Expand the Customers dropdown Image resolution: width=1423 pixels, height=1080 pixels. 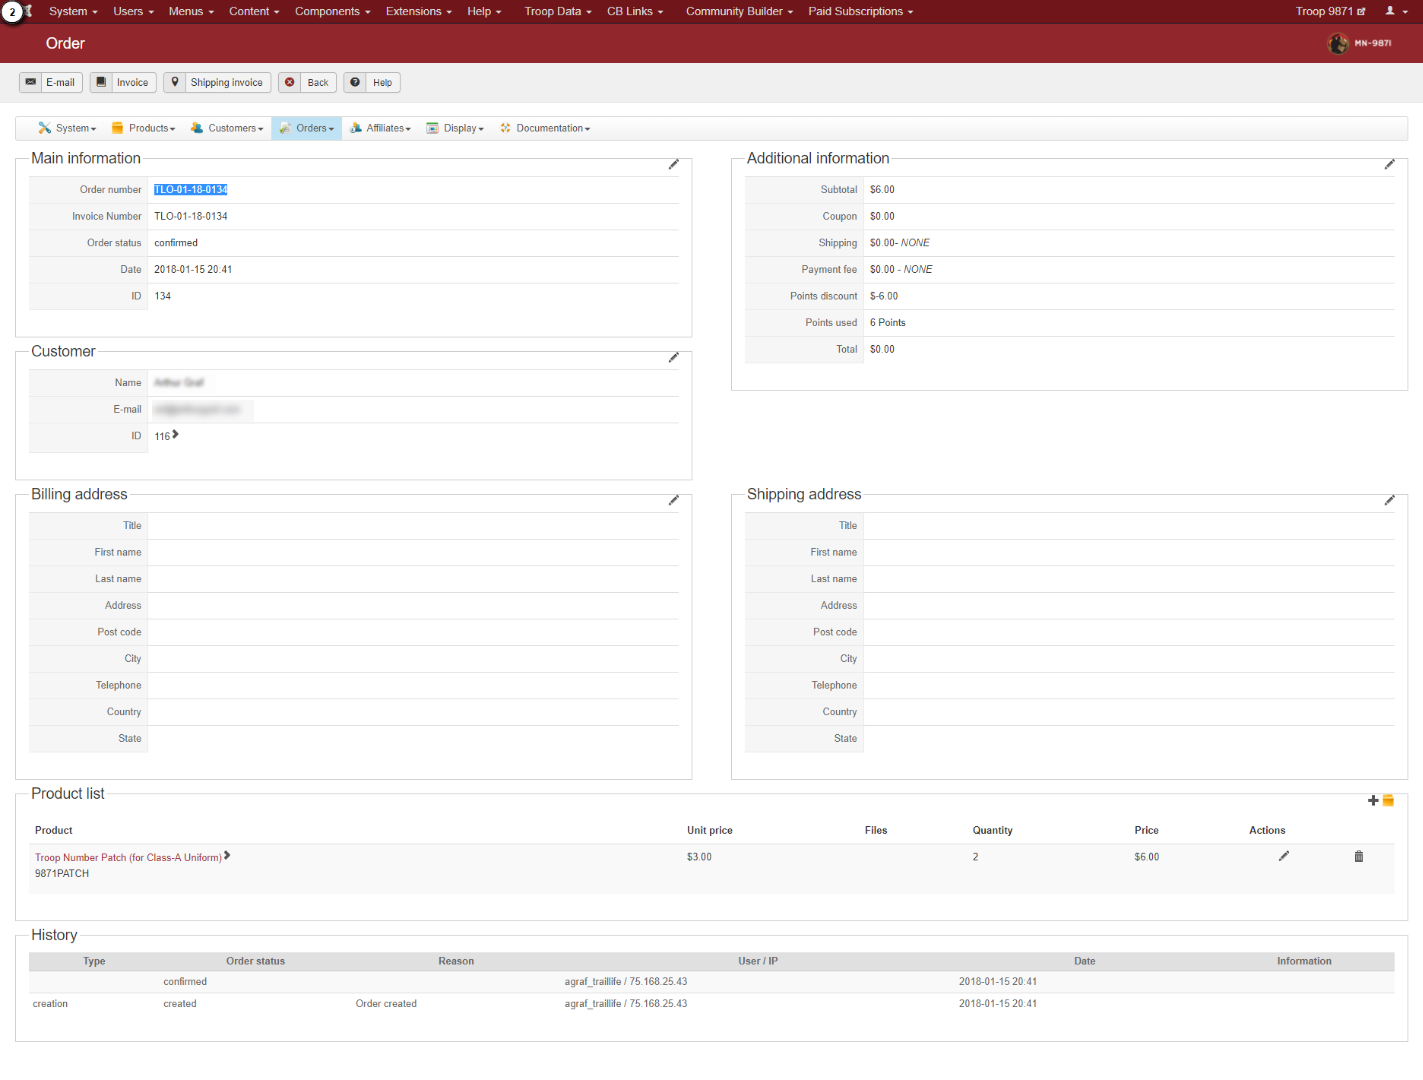227,129
